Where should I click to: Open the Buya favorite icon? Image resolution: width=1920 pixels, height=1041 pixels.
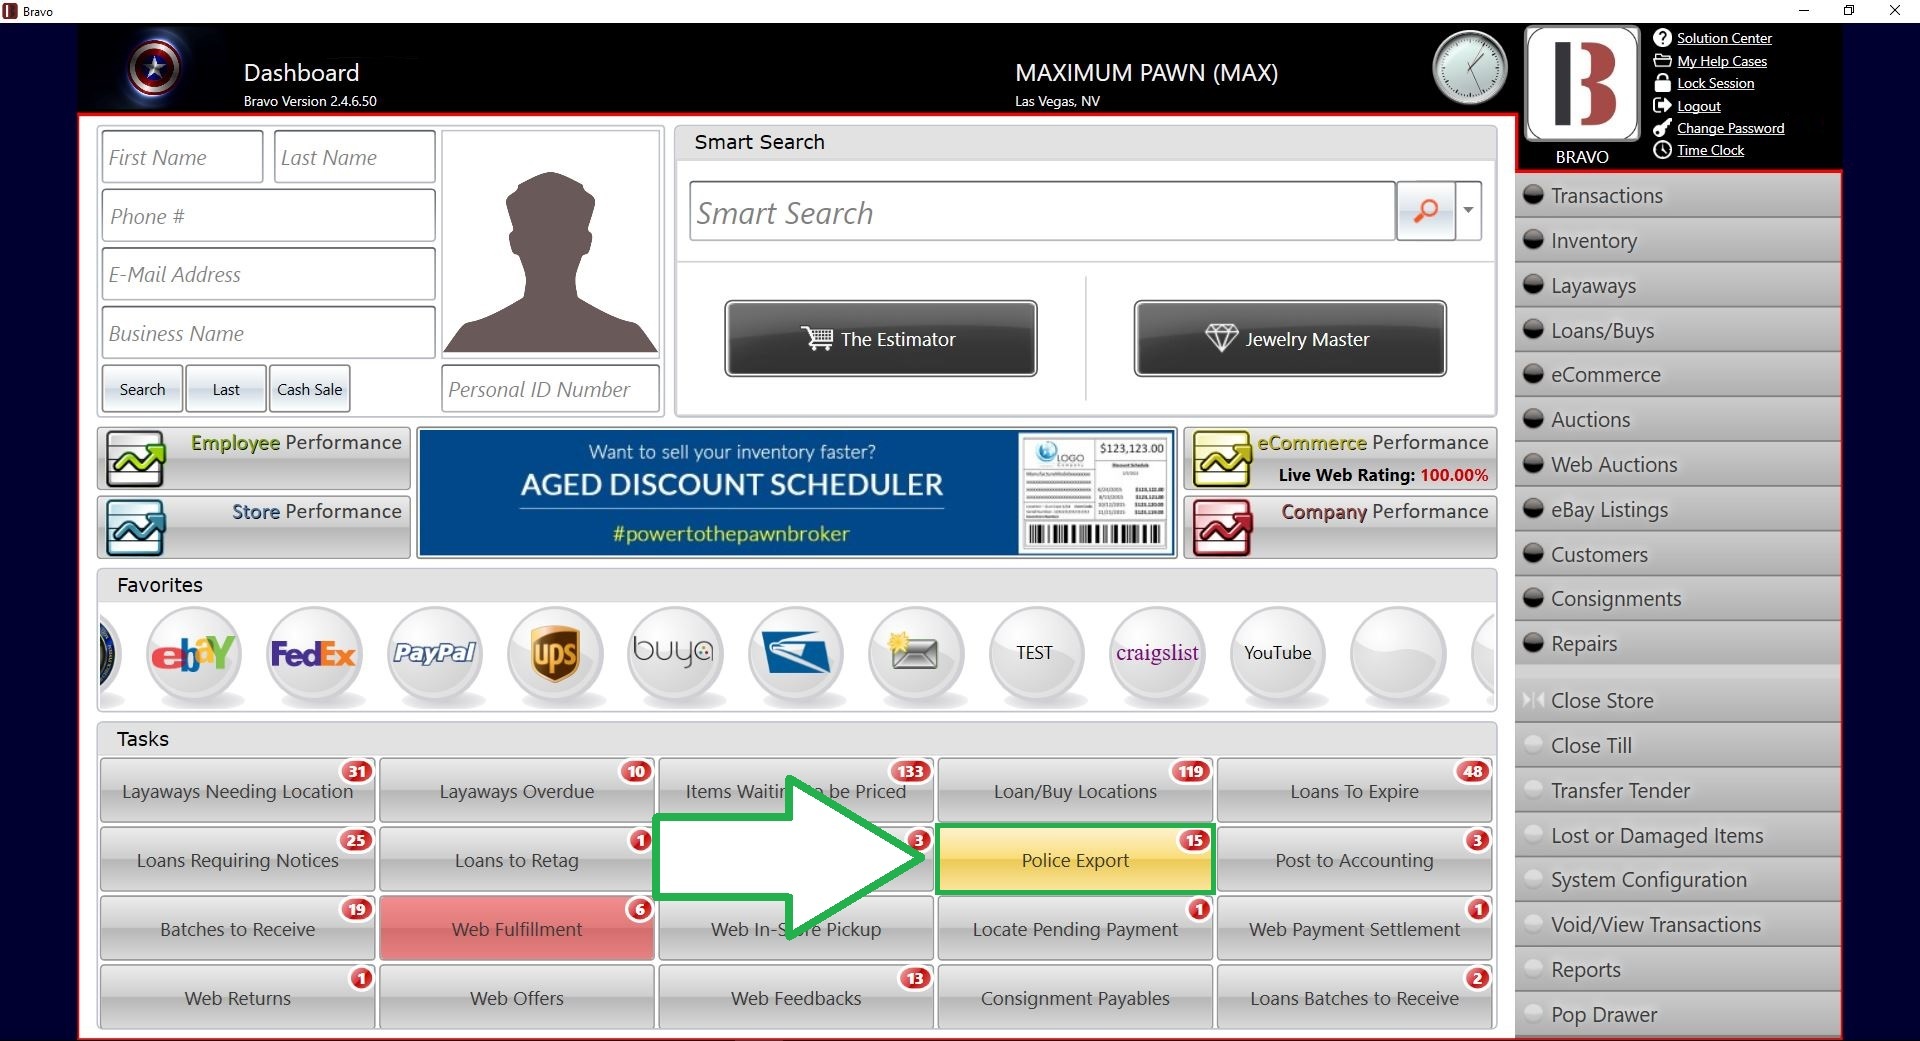675,654
